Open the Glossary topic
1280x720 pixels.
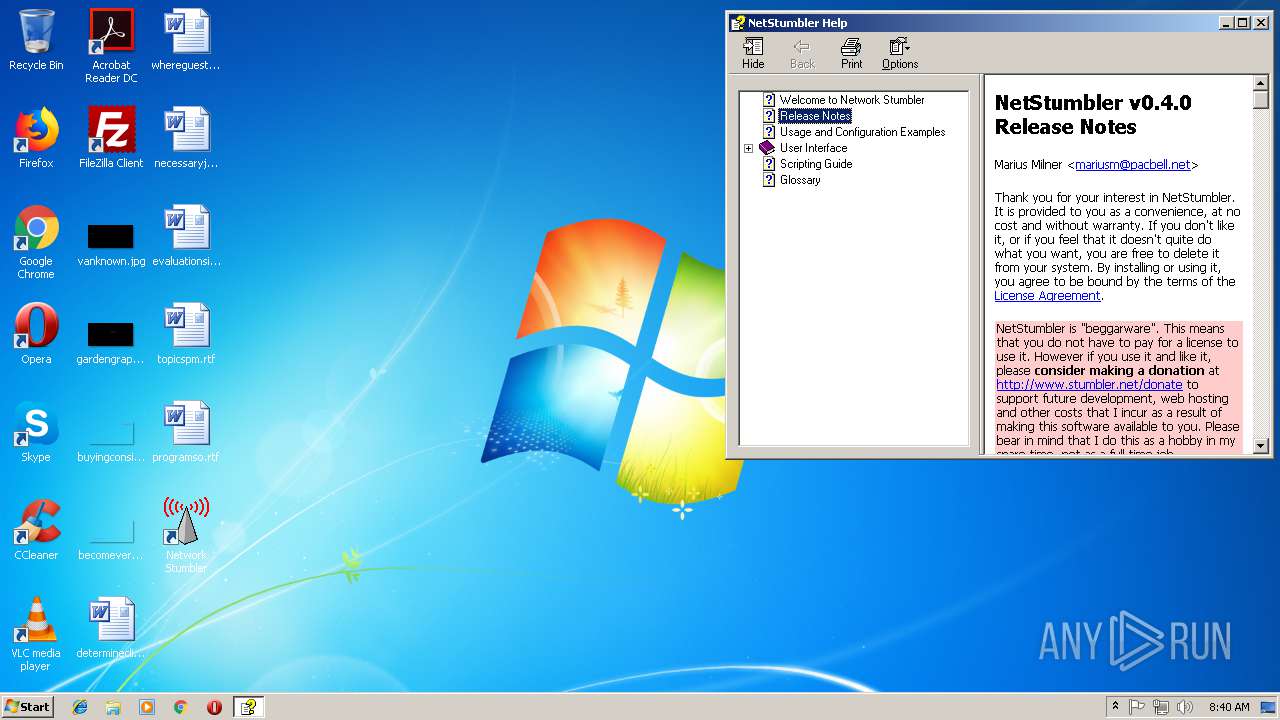click(800, 180)
